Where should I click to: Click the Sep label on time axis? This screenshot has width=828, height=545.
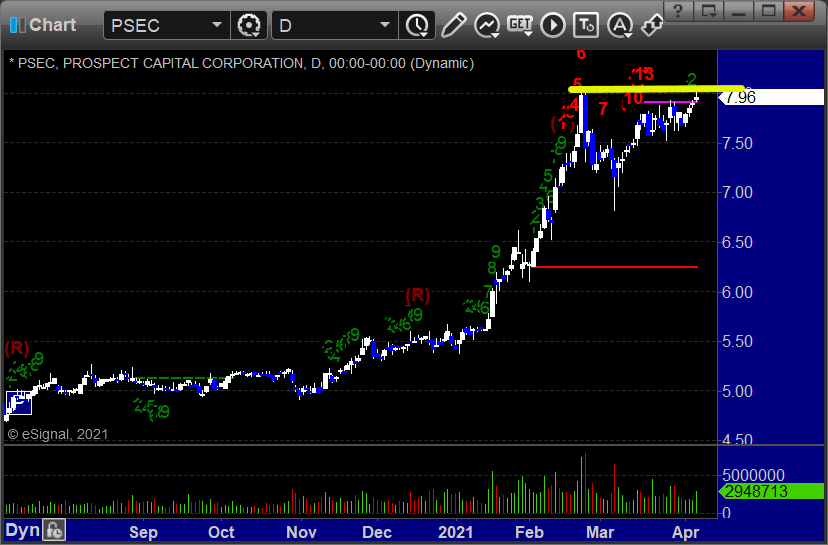click(143, 532)
